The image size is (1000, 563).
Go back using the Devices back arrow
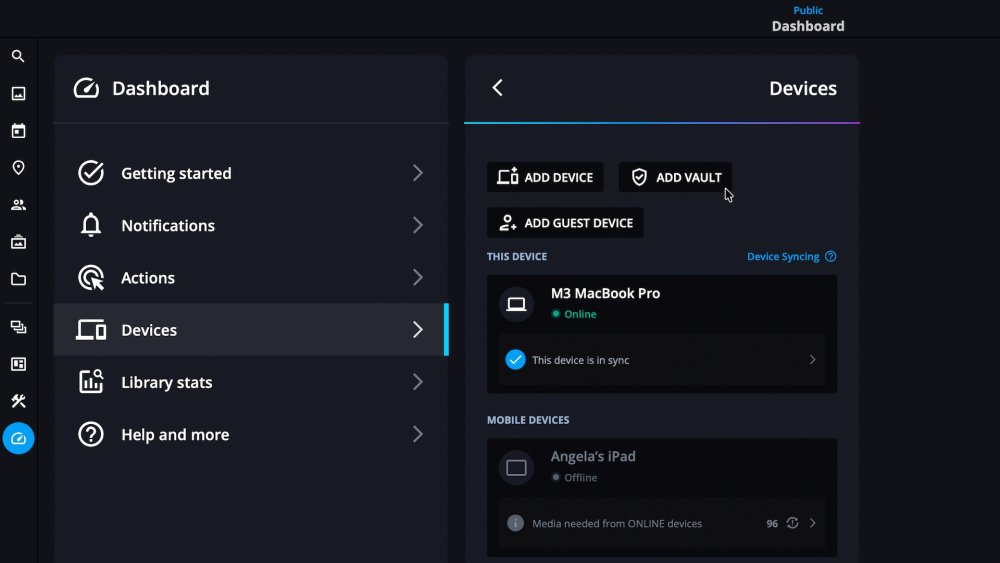[x=498, y=88]
